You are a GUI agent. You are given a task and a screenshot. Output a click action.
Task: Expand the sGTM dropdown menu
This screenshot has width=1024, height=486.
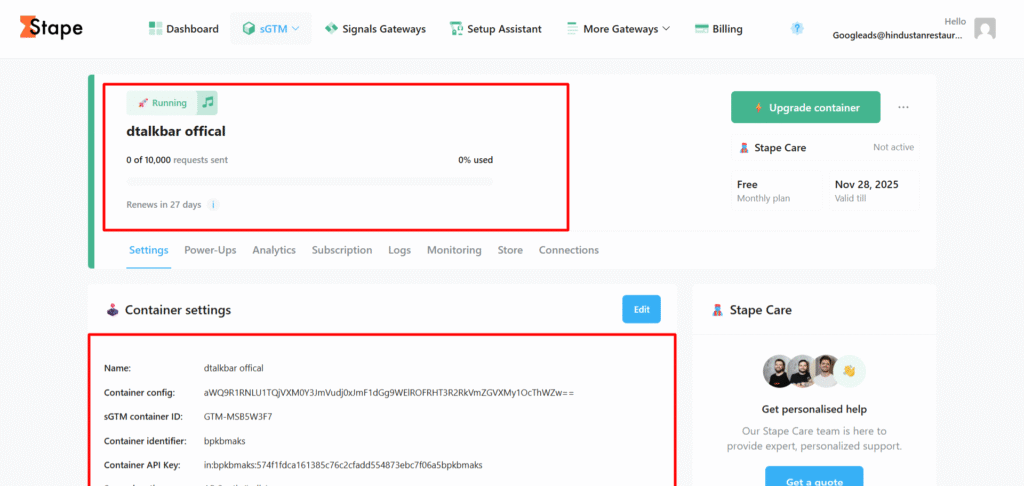(x=271, y=29)
